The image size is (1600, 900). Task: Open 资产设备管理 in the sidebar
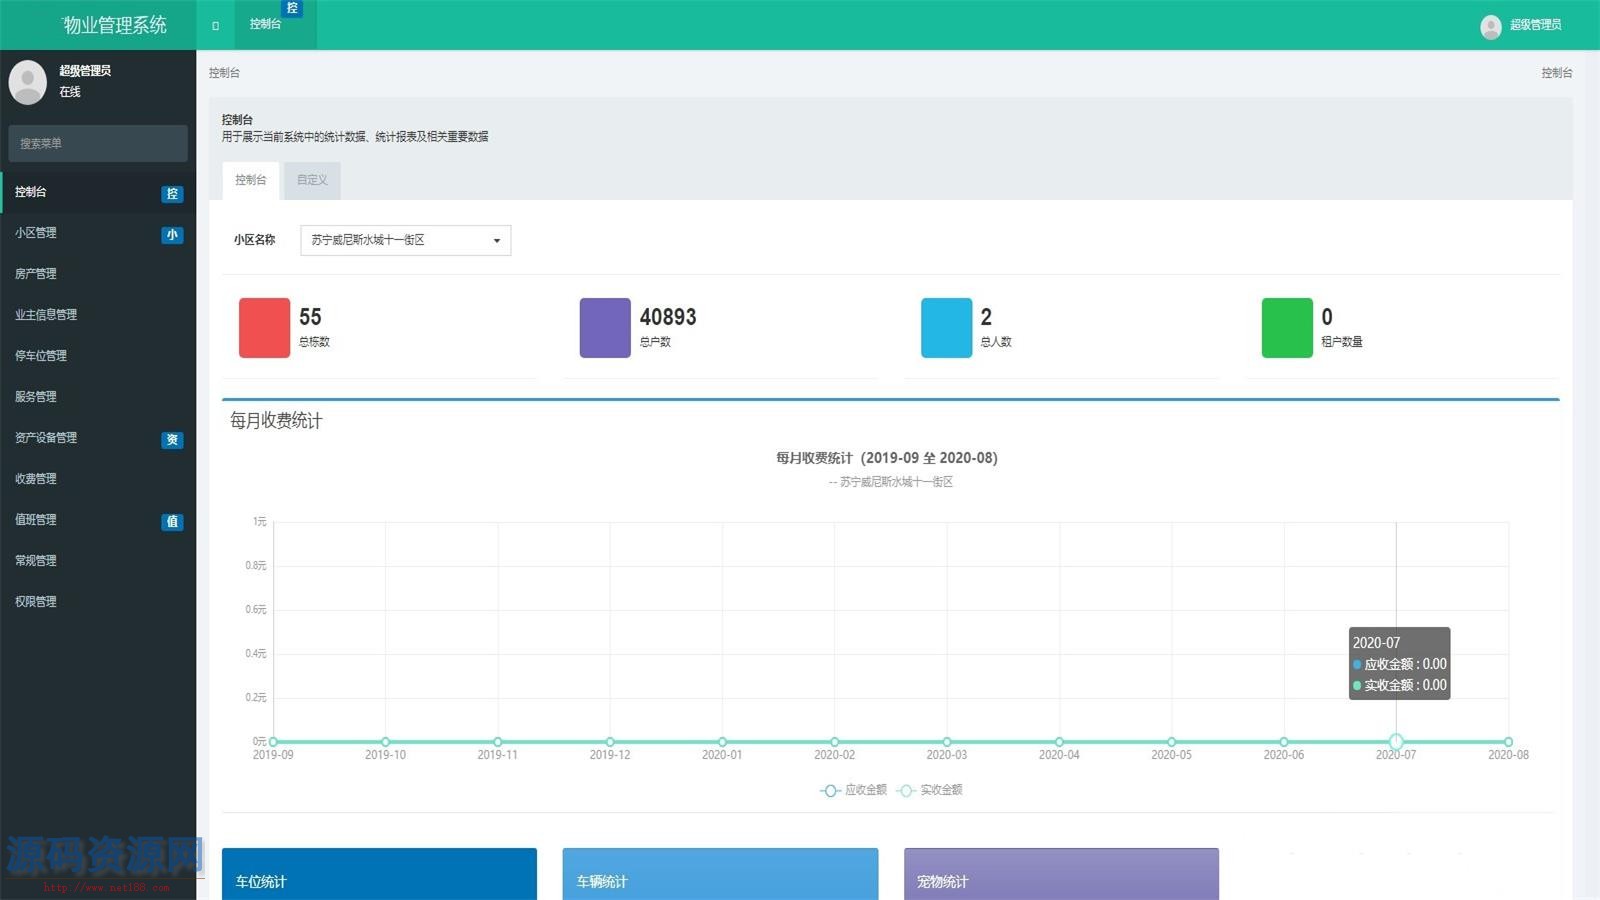[98, 438]
